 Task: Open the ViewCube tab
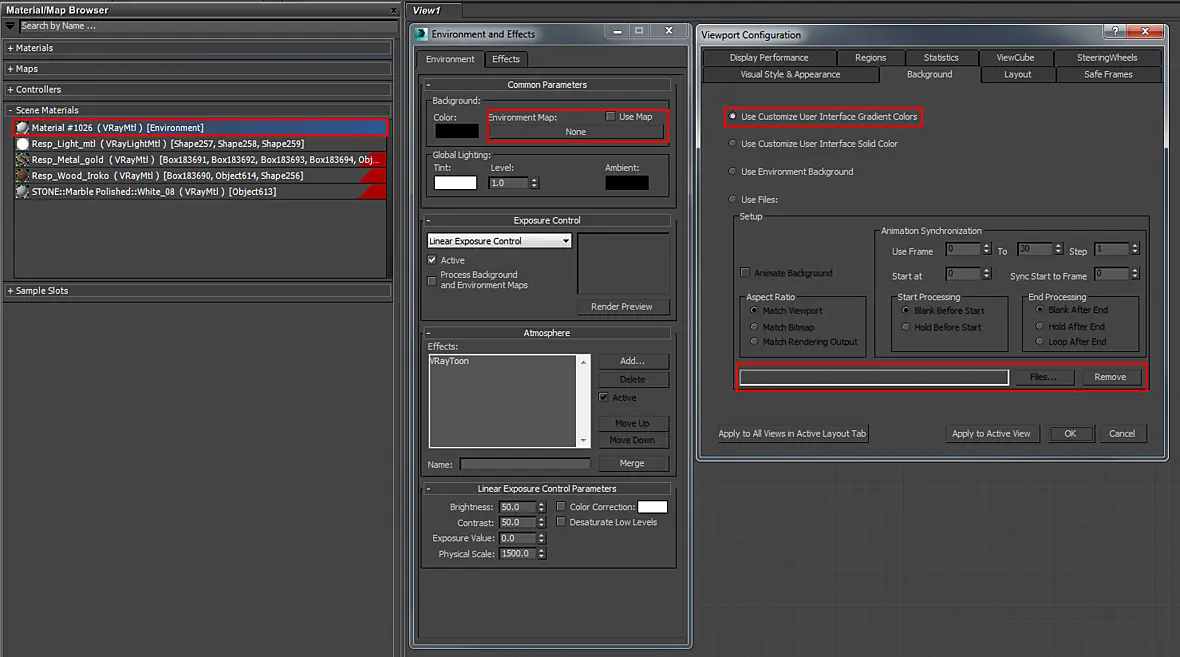click(x=1015, y=57)
